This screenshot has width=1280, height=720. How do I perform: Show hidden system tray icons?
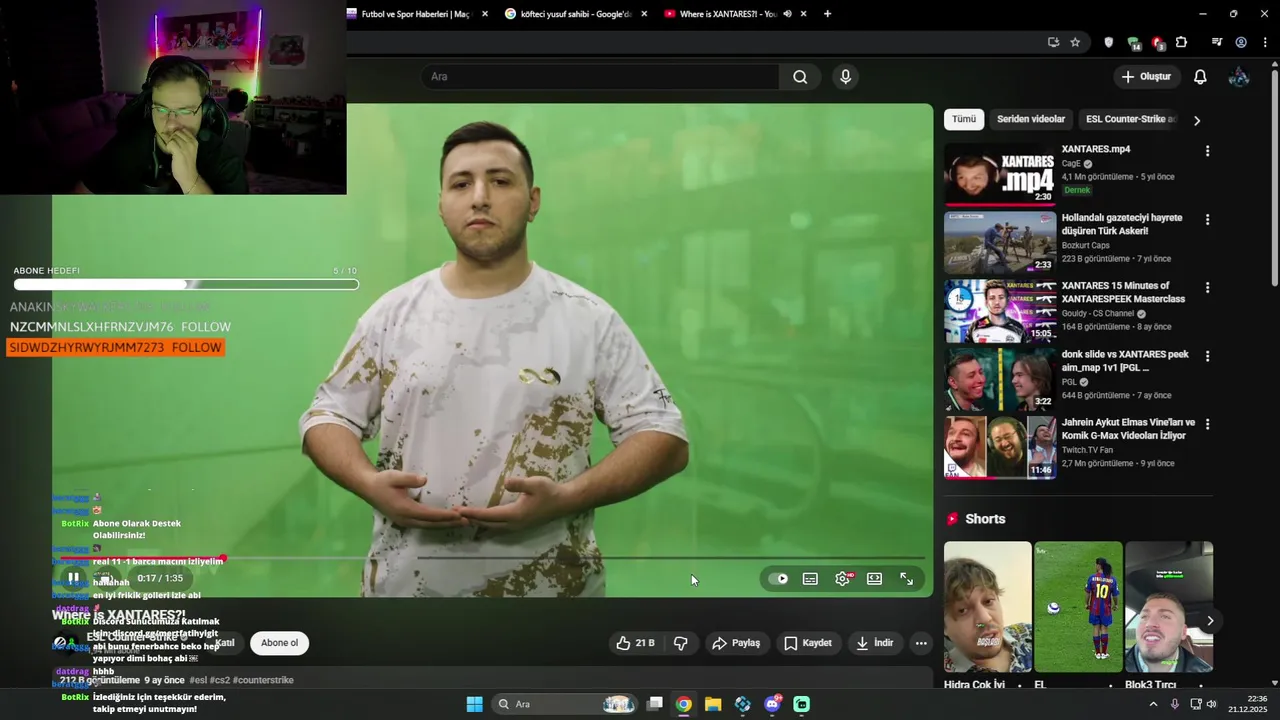click(x=1153, y=704)
